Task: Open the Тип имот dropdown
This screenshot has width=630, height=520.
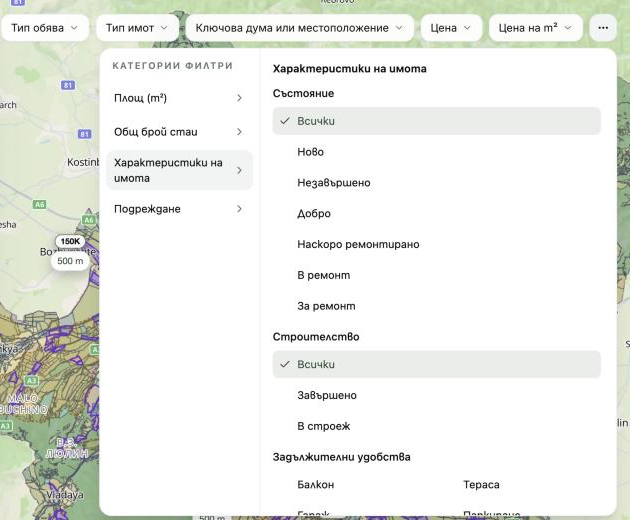Action: (137, 28)
